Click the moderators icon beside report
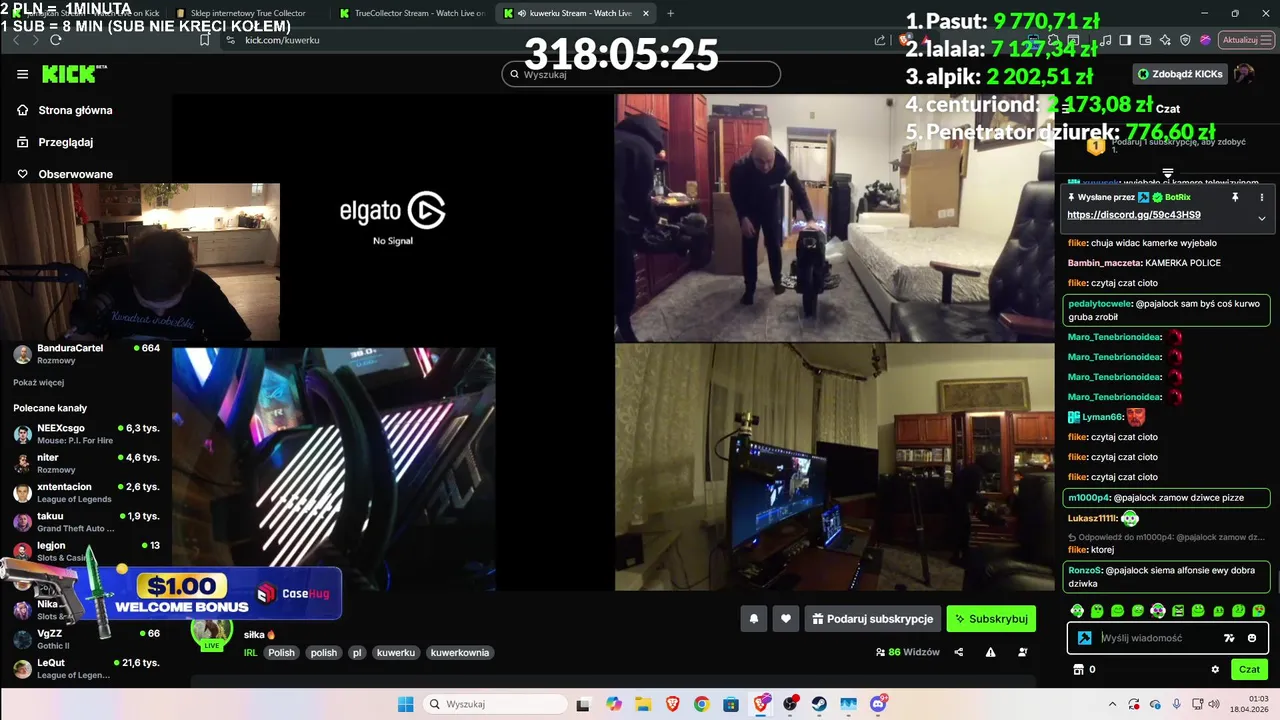The width and height of the screenshot is (1280, 720). point(1022,652)
